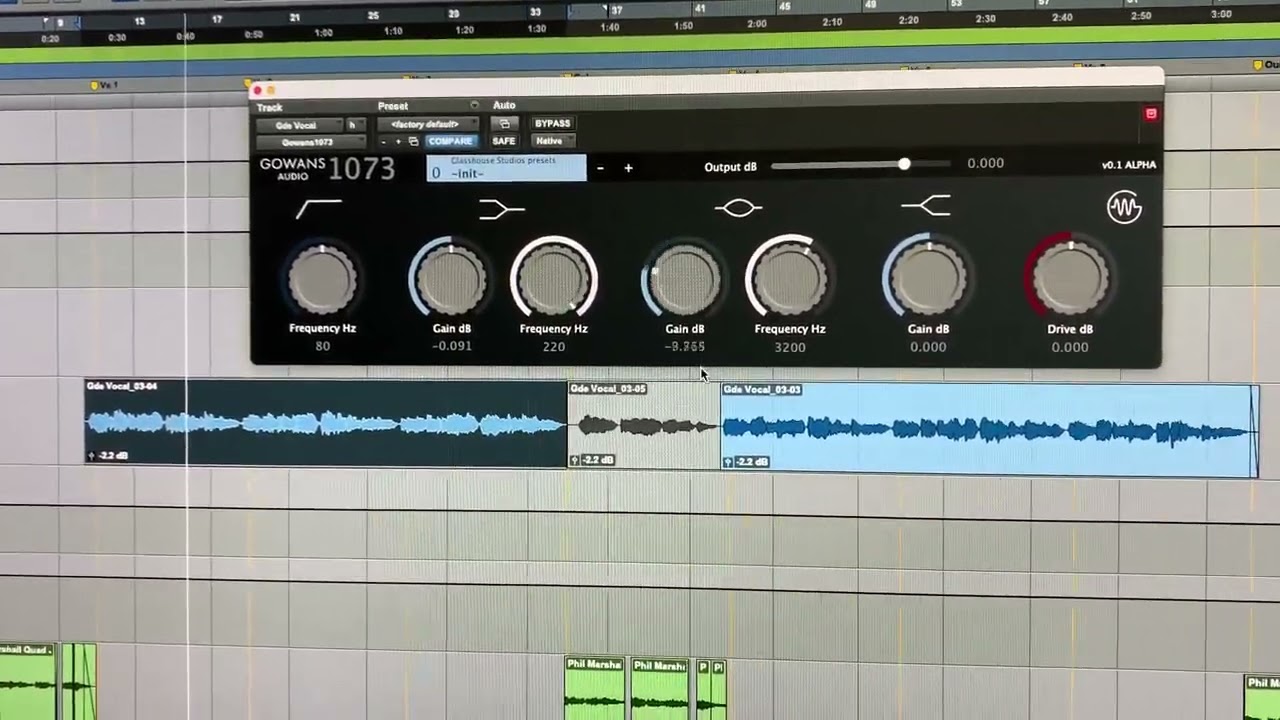This screenshot has height=720, width=1280.
Task: Click the Output dB slider handle
Action: click(x=904, y=164)
